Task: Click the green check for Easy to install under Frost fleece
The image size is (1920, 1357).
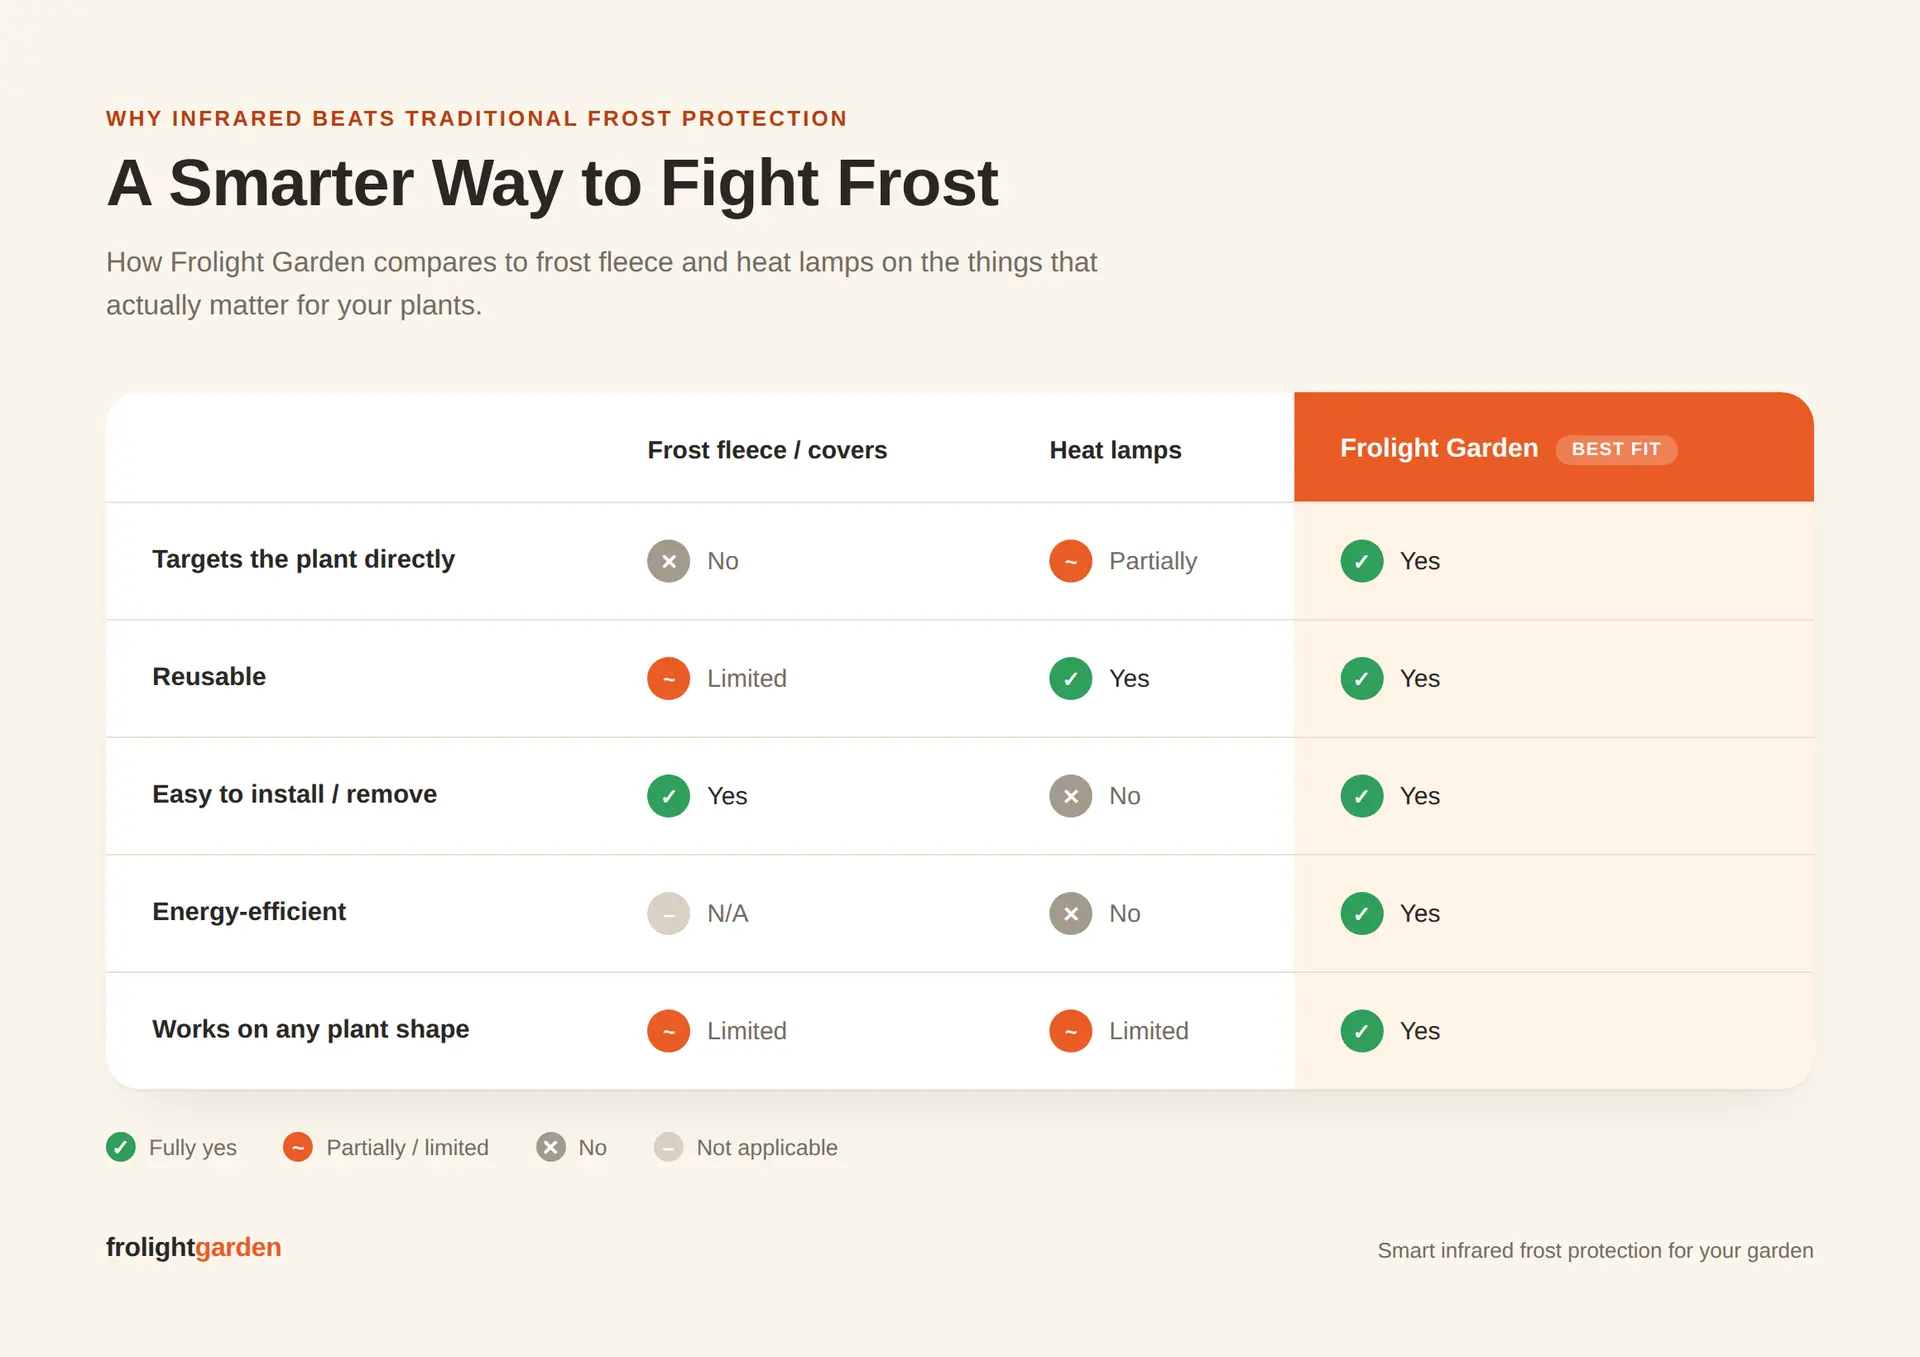Action: pos(668,796)
